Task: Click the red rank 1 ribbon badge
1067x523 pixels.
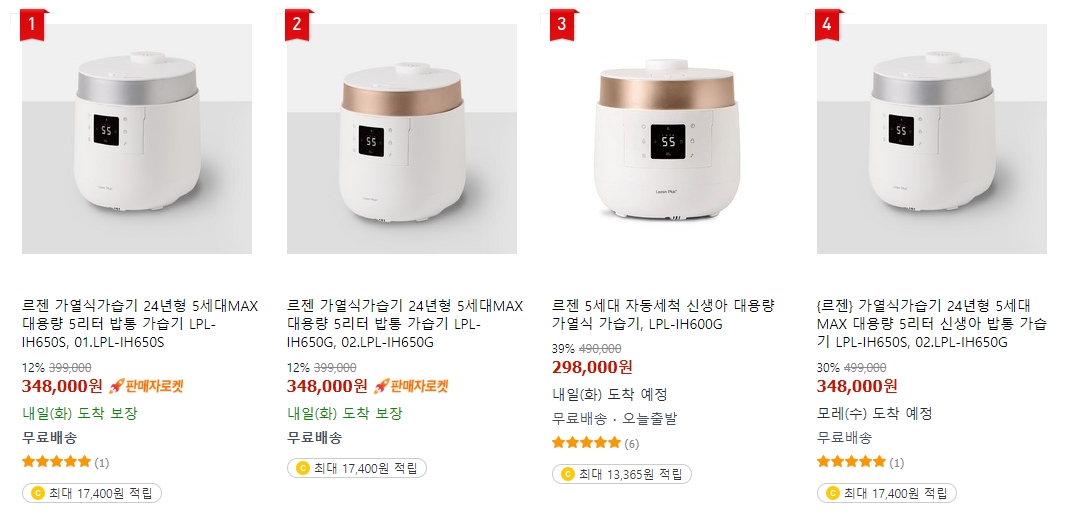Action: (x=31, y=25)
